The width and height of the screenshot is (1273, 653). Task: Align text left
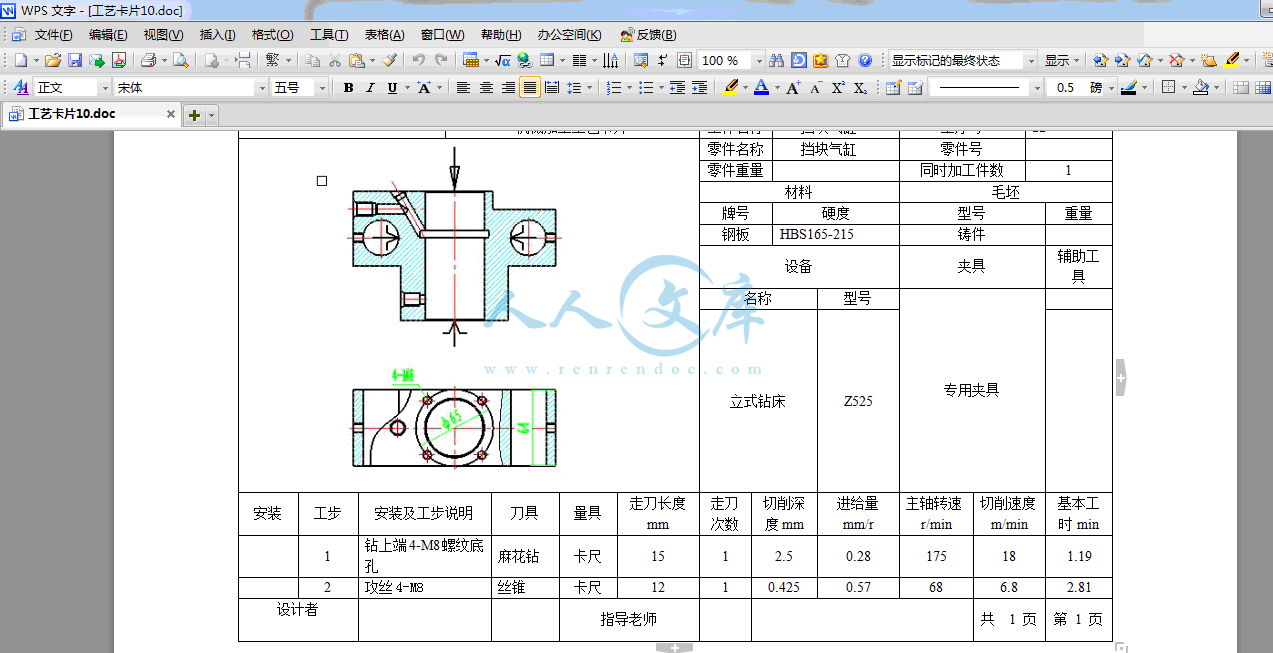pos(463,87)
